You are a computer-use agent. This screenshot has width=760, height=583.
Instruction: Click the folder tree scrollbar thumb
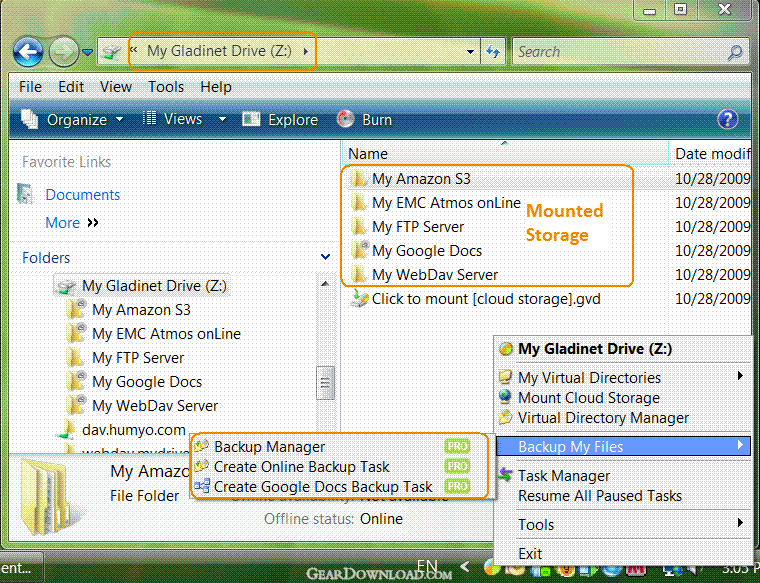325,383
